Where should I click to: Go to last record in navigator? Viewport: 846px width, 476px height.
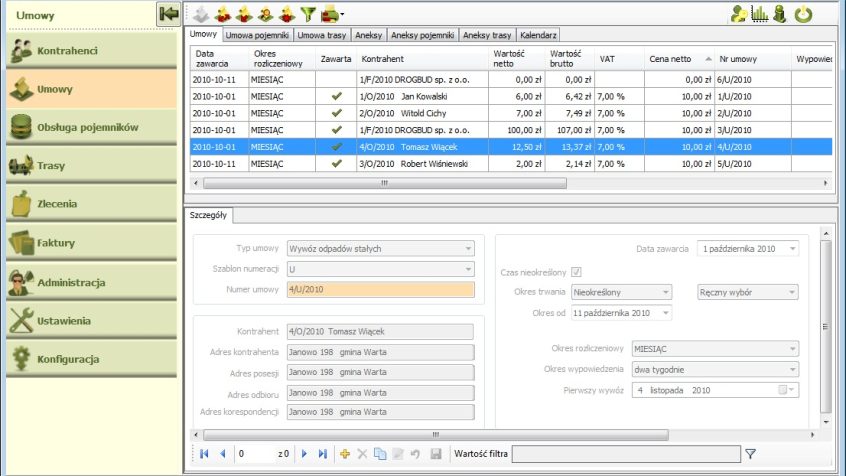coord(323,454)
